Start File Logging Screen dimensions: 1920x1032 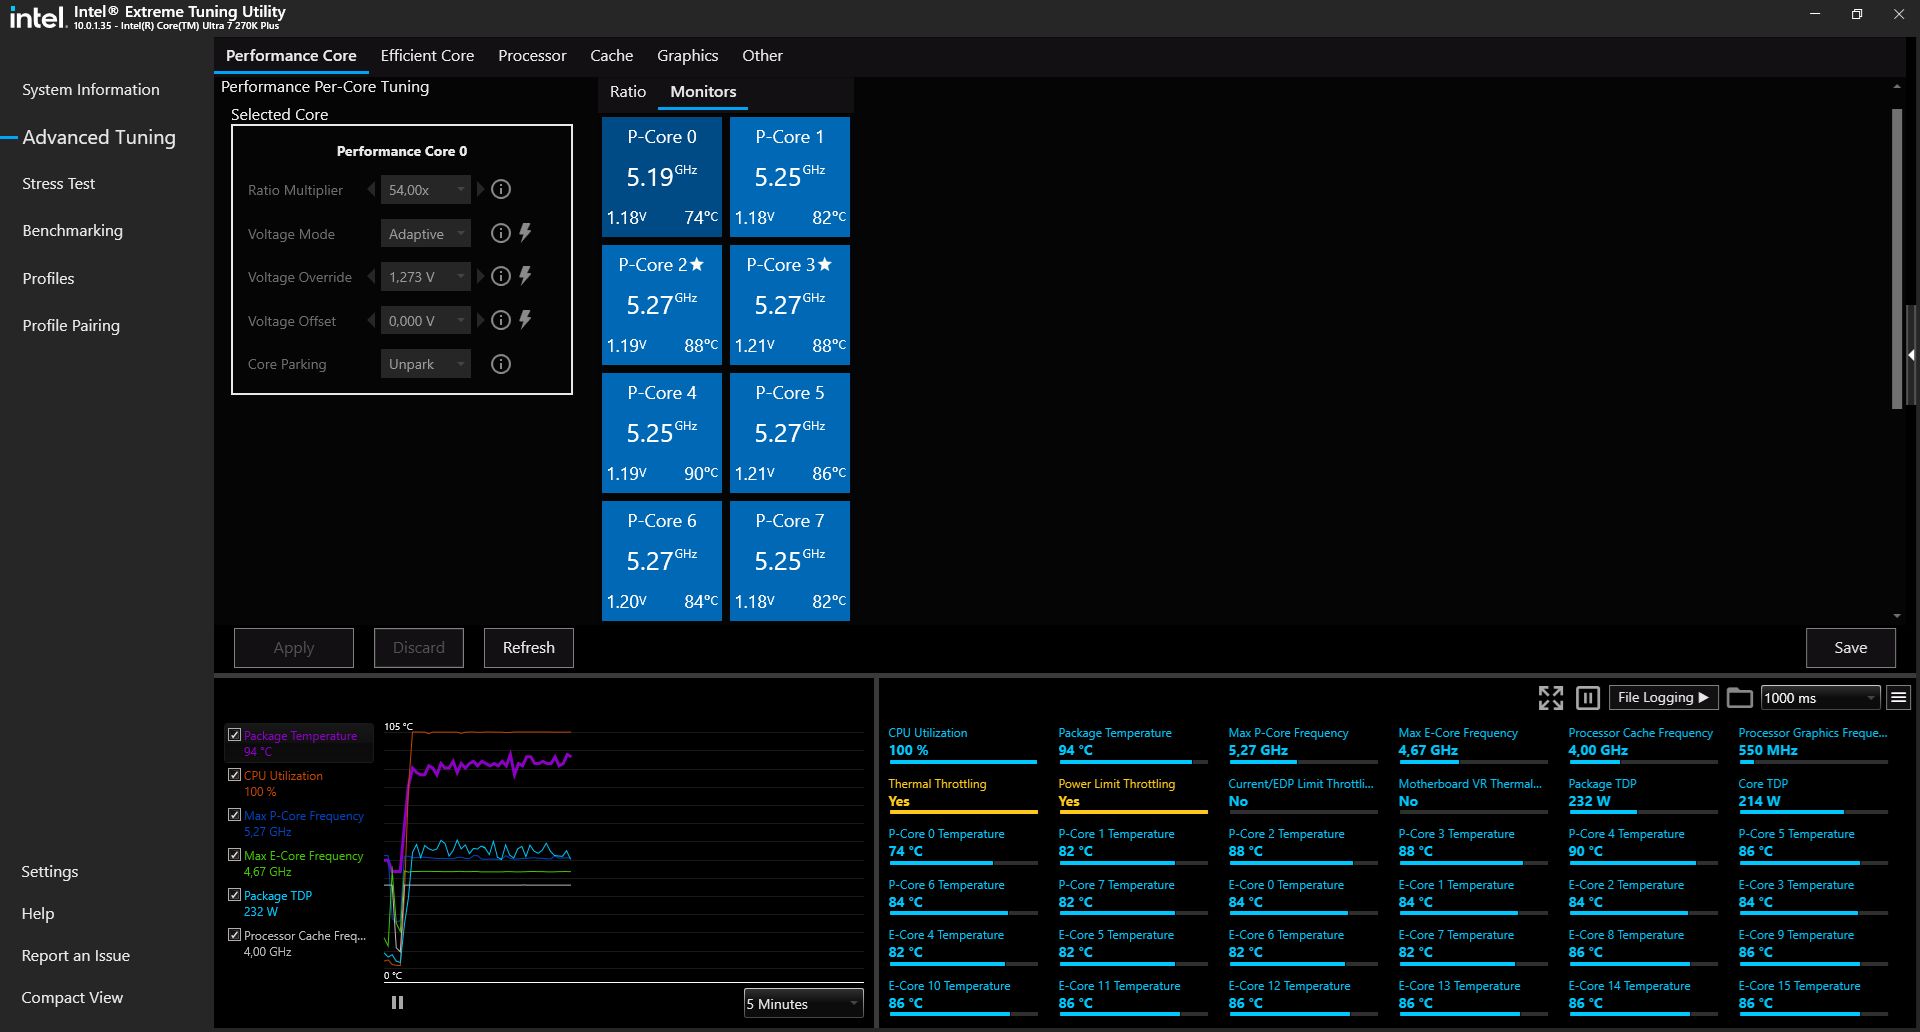click(1662, 698)
